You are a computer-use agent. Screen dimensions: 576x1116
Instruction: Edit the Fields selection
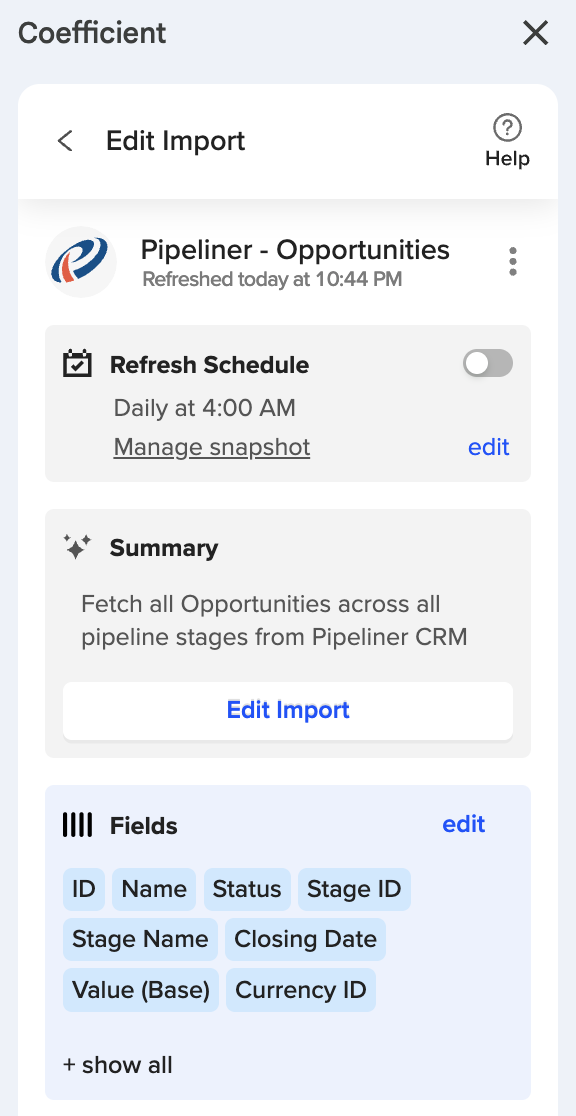(464, 824)
